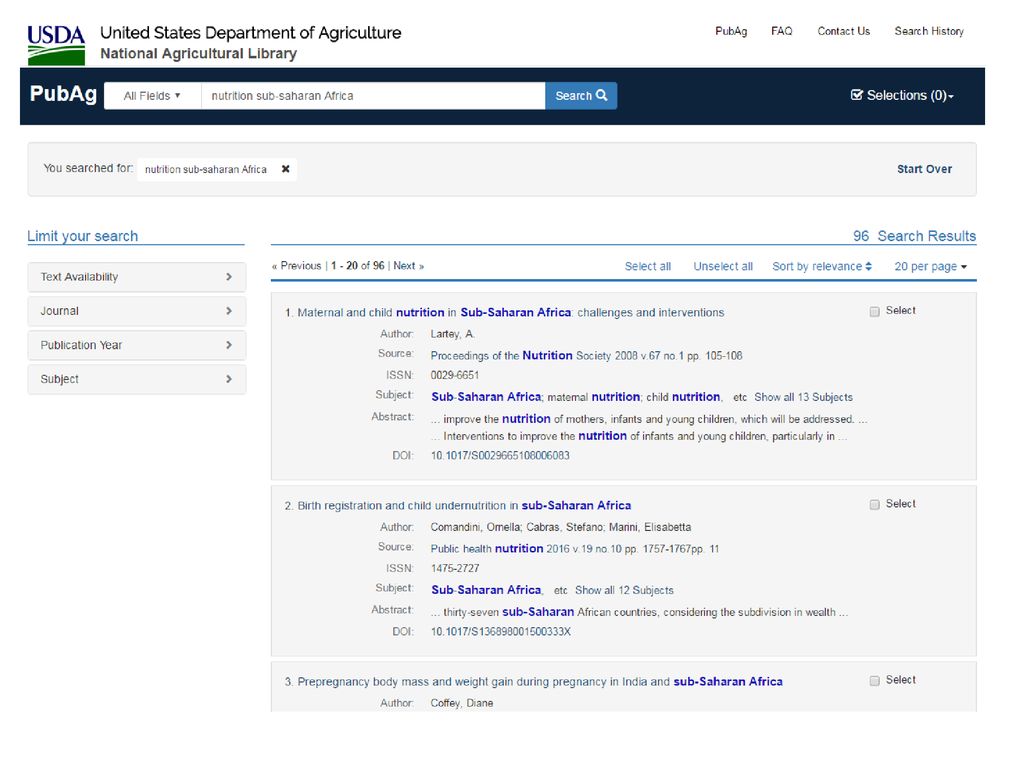This screenshot has width=1024, height=768.
Task: Click DOI 10.1017/S0029665108006083
Action: tap(500, 456)
